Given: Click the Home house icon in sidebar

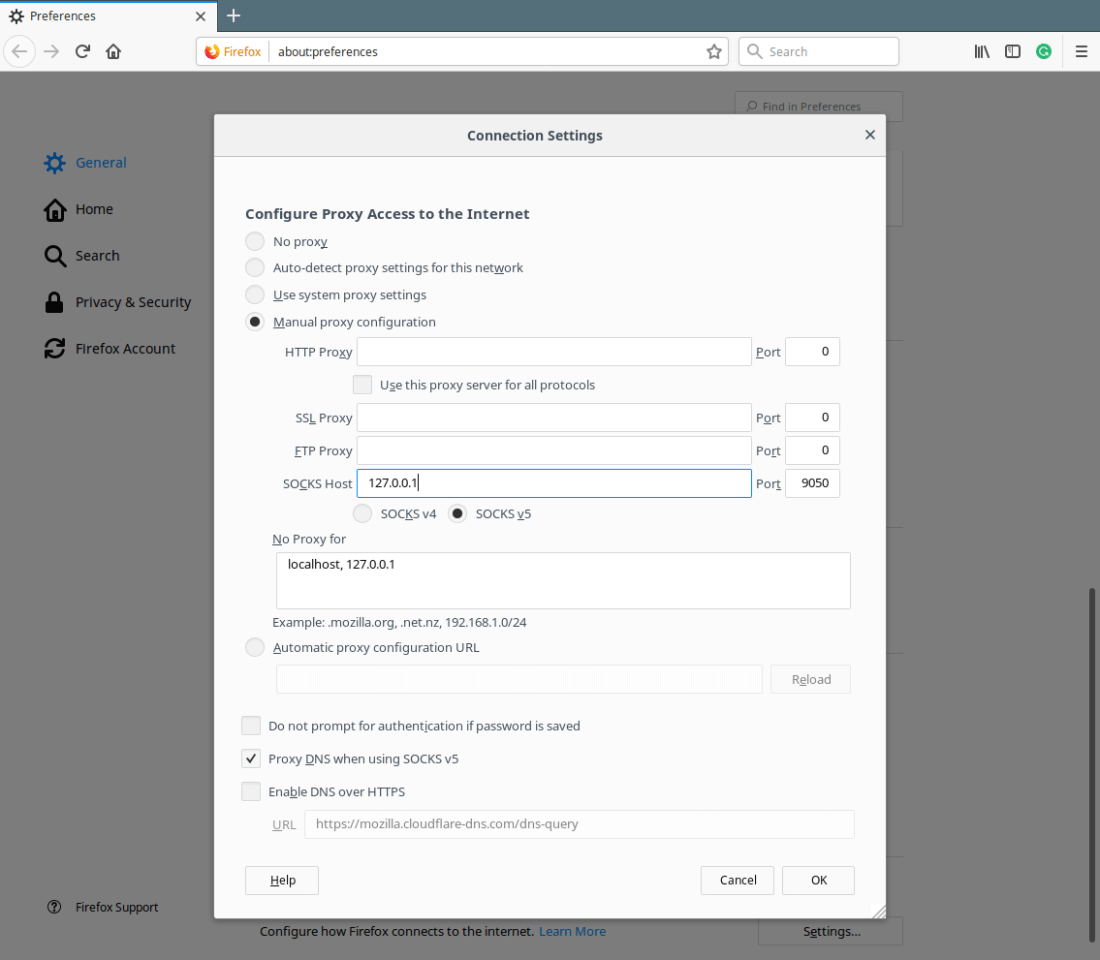Looking at the screenshot, I should (x=55, y=209).
